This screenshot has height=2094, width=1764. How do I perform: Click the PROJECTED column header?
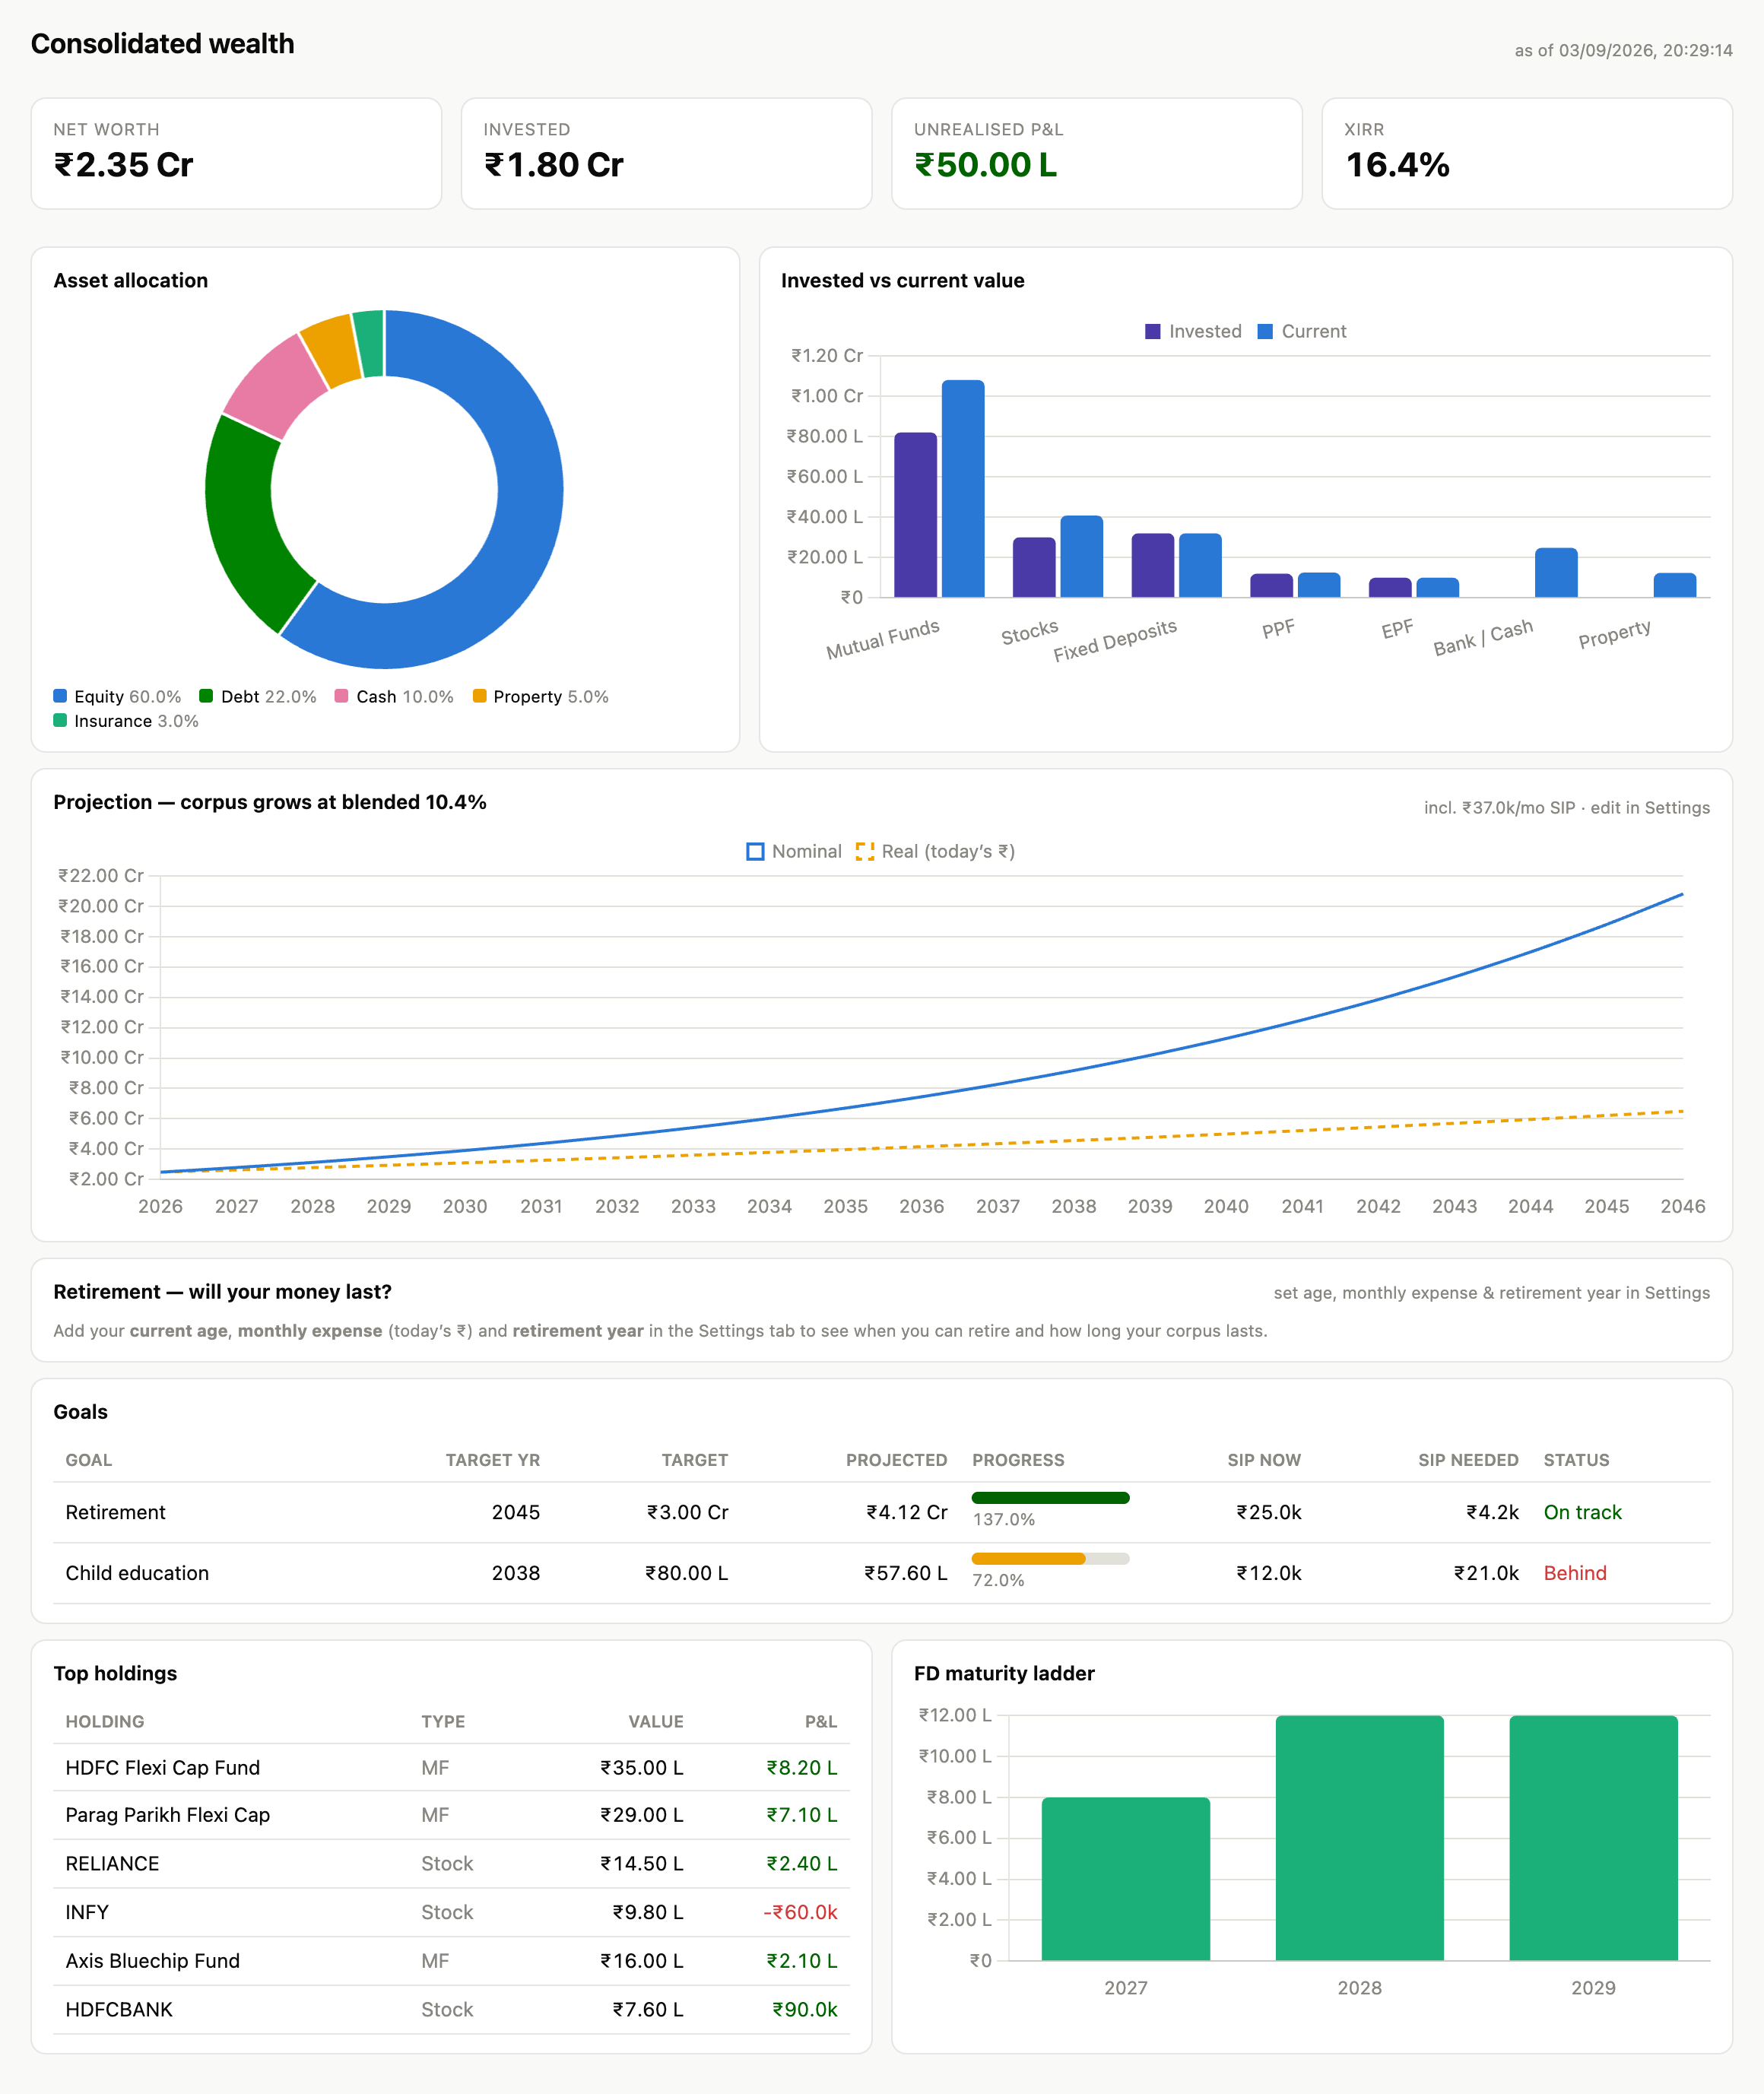pos(896,1460)
